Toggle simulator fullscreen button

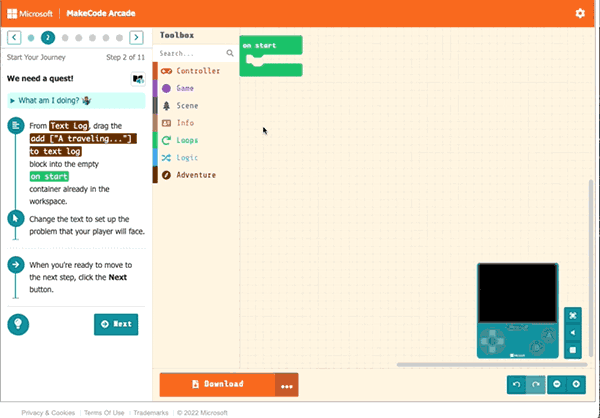coord(572,315)
